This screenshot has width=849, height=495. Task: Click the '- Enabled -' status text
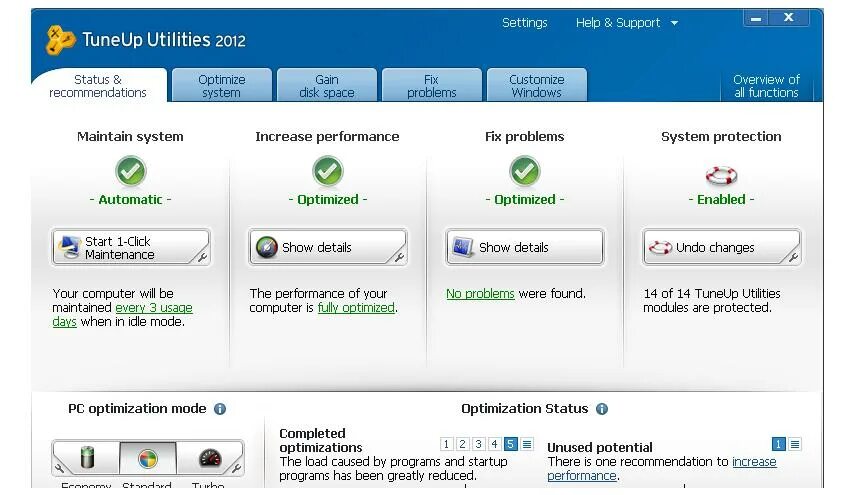pos(721,199)
